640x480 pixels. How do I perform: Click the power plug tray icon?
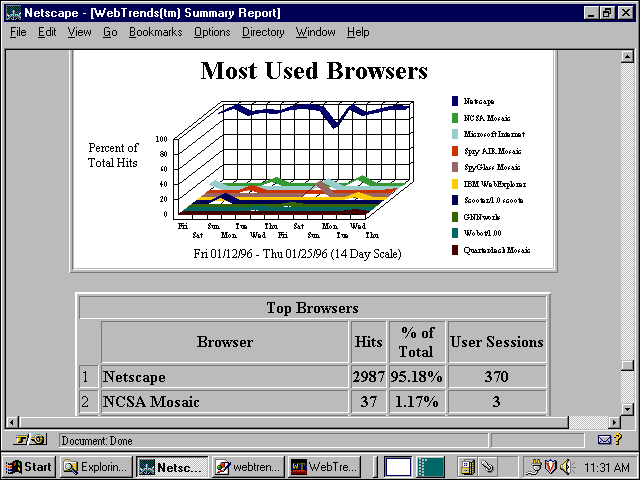pyautogui.click(x=534, y=467)
